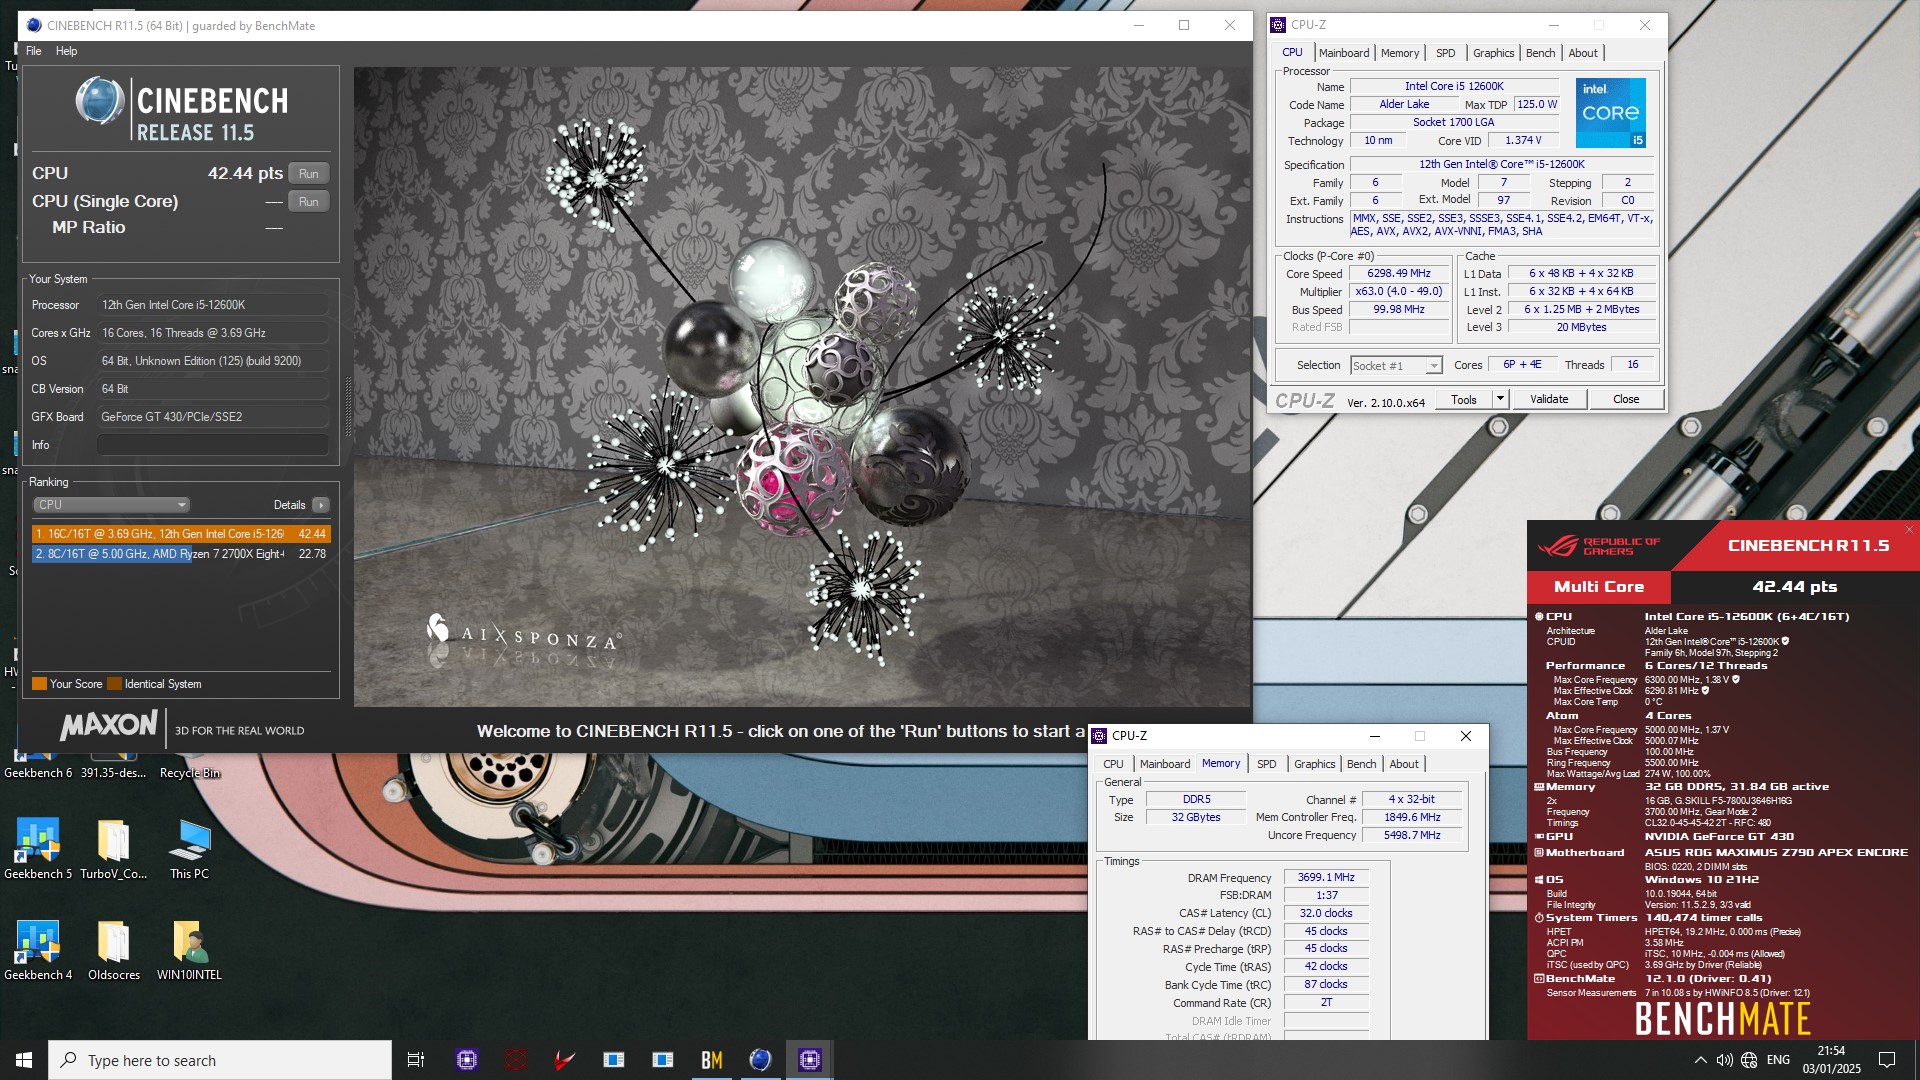Open the notification center icon
The image size is (1920, 1080).
point(1887,1060)
